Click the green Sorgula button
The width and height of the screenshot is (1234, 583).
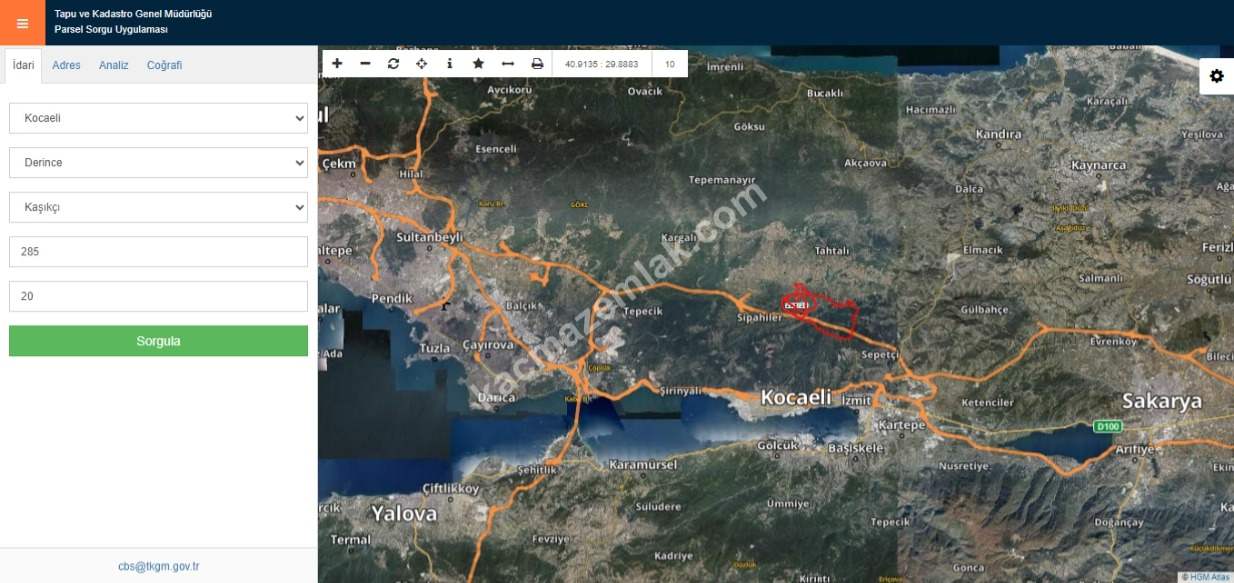pyautogui.click(x=158, y=341)
